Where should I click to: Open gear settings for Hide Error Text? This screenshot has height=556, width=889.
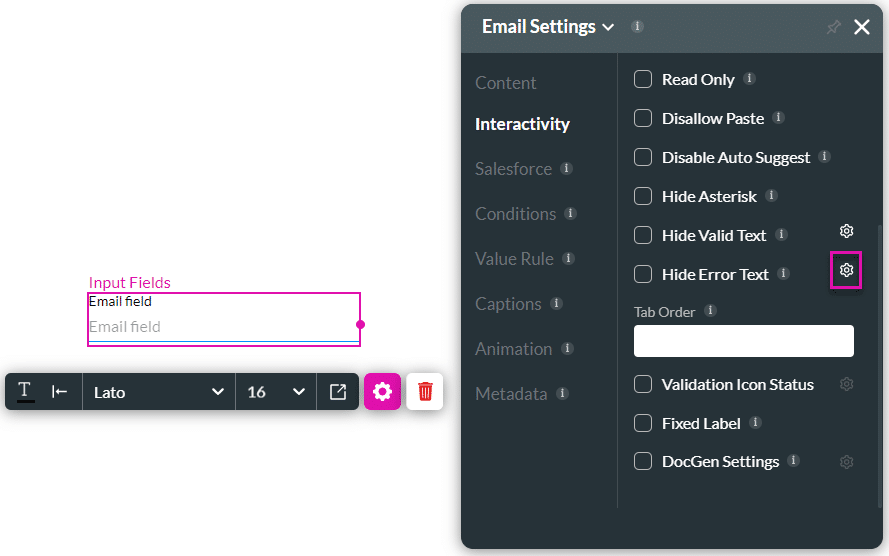click(846, 270)
